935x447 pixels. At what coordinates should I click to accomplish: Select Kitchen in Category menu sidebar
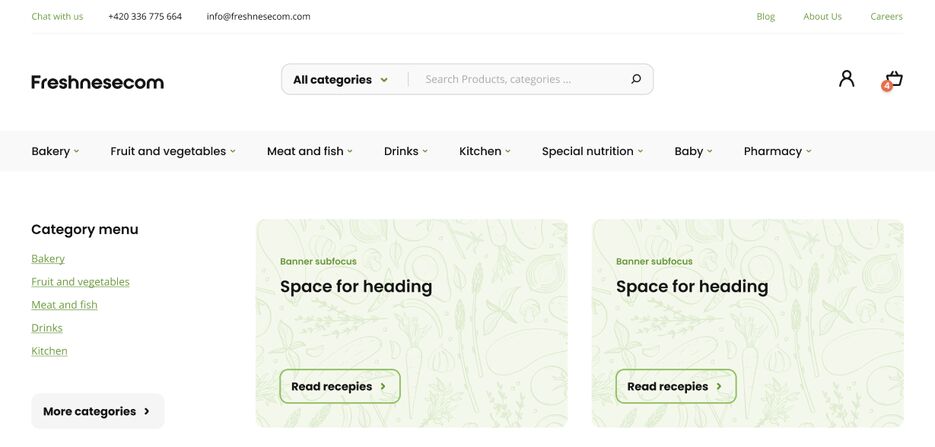(49, 351)
